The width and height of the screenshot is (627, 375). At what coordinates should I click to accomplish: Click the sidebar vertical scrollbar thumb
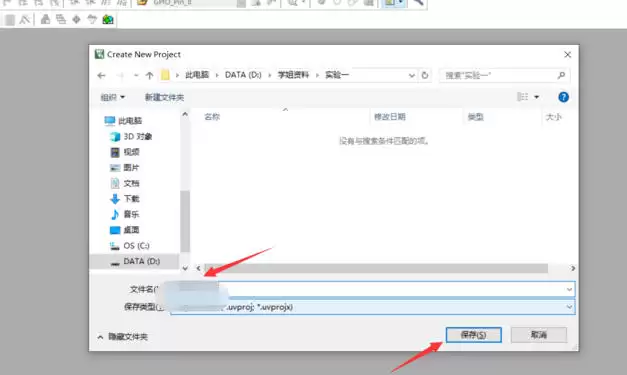185,221
